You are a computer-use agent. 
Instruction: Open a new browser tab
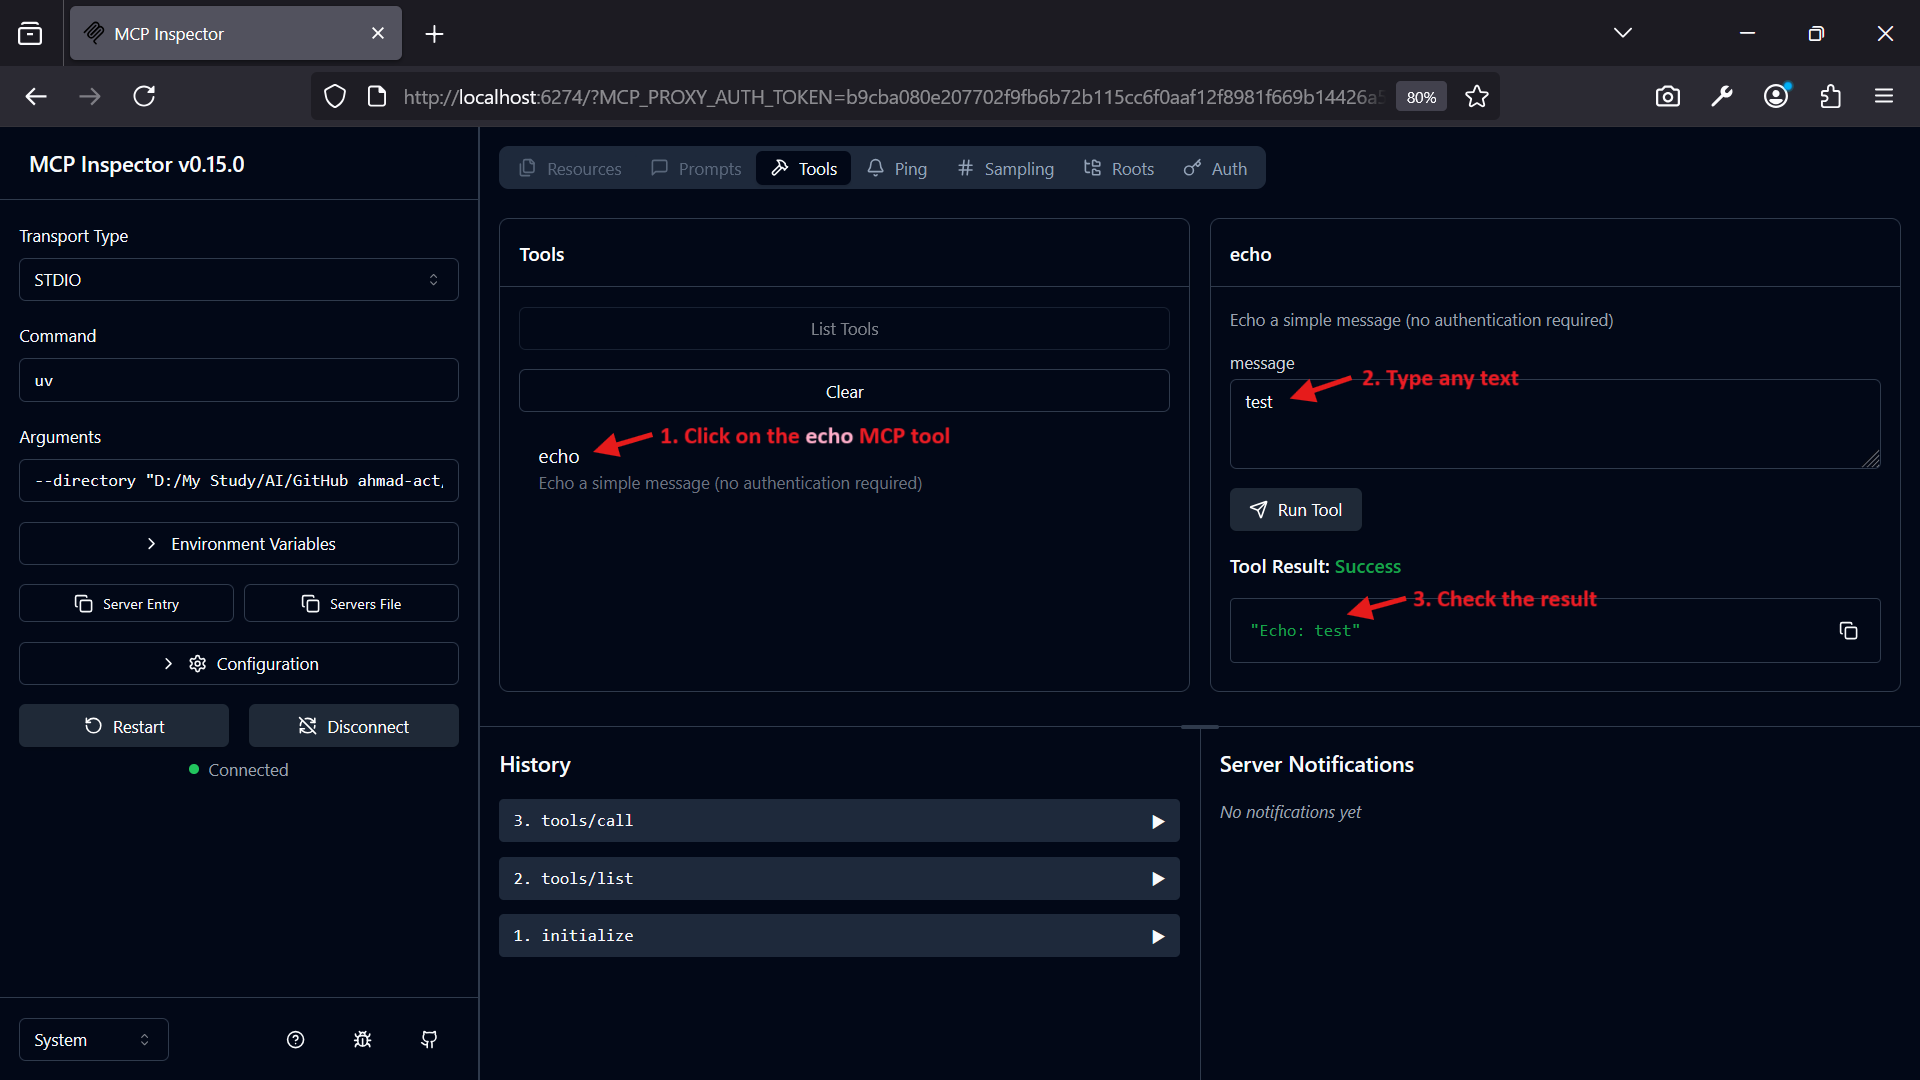(x=434, y=34)
